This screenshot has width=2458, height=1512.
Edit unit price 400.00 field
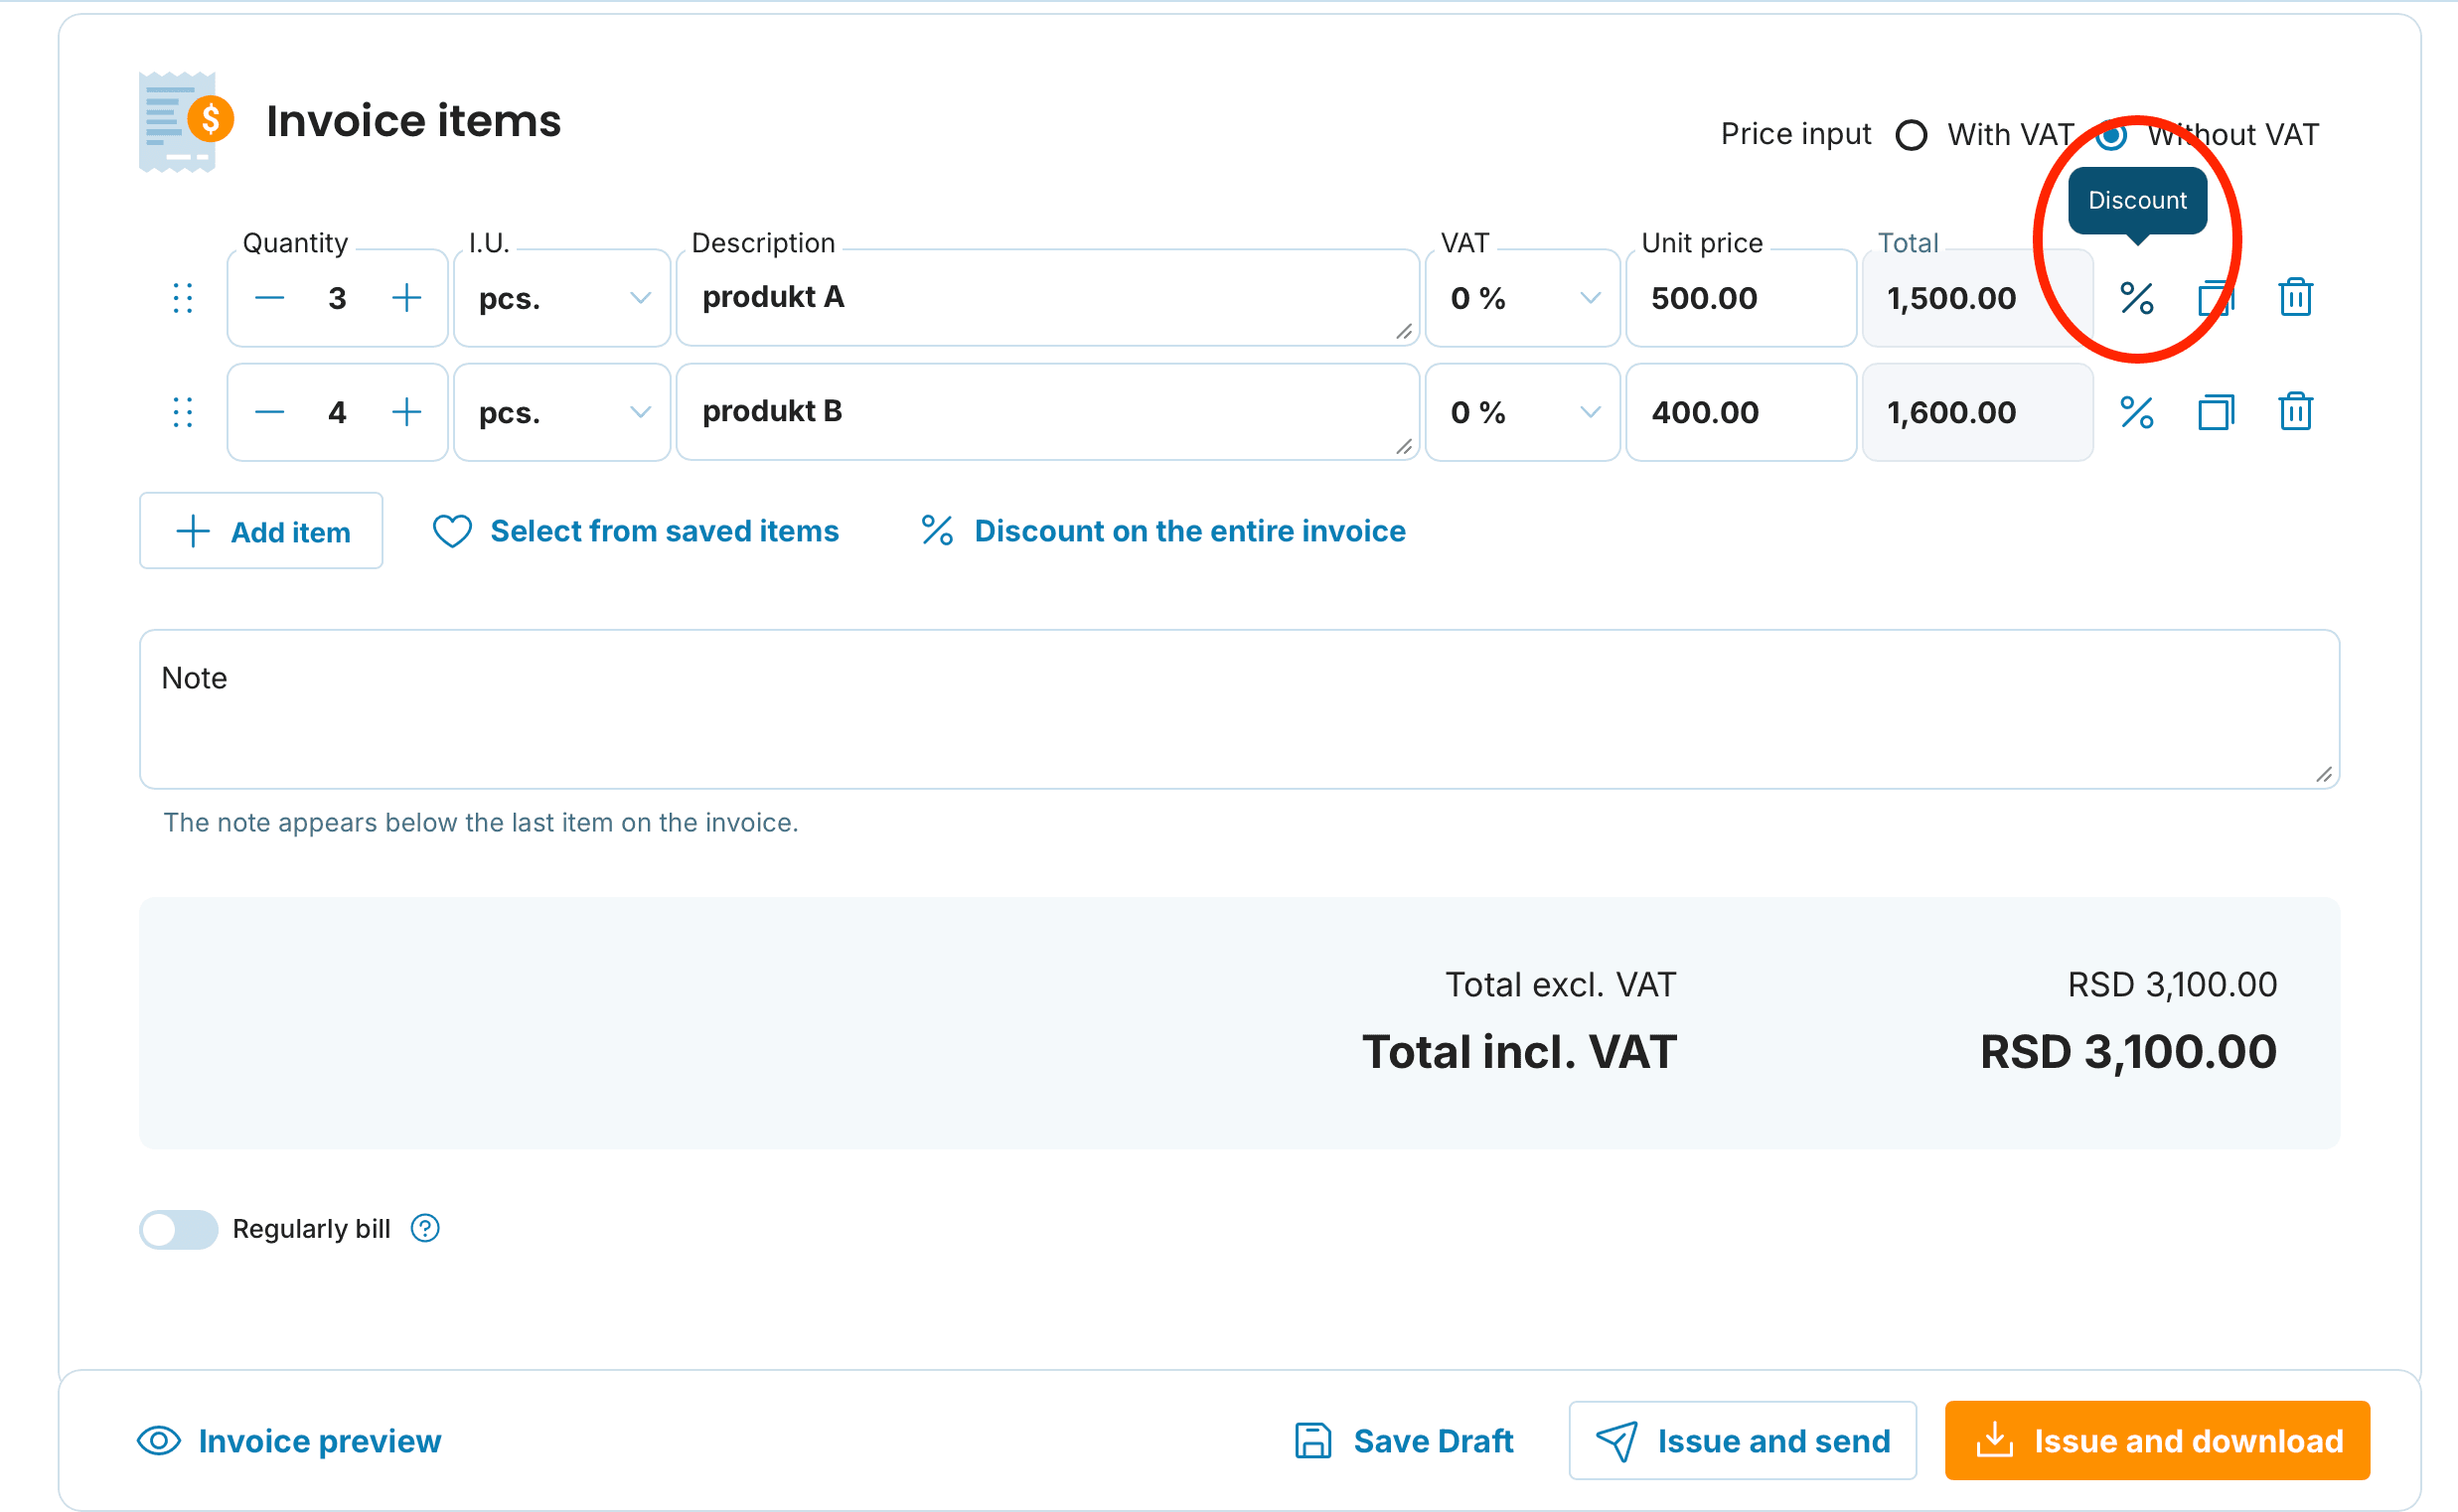(x=1741, y=412)
